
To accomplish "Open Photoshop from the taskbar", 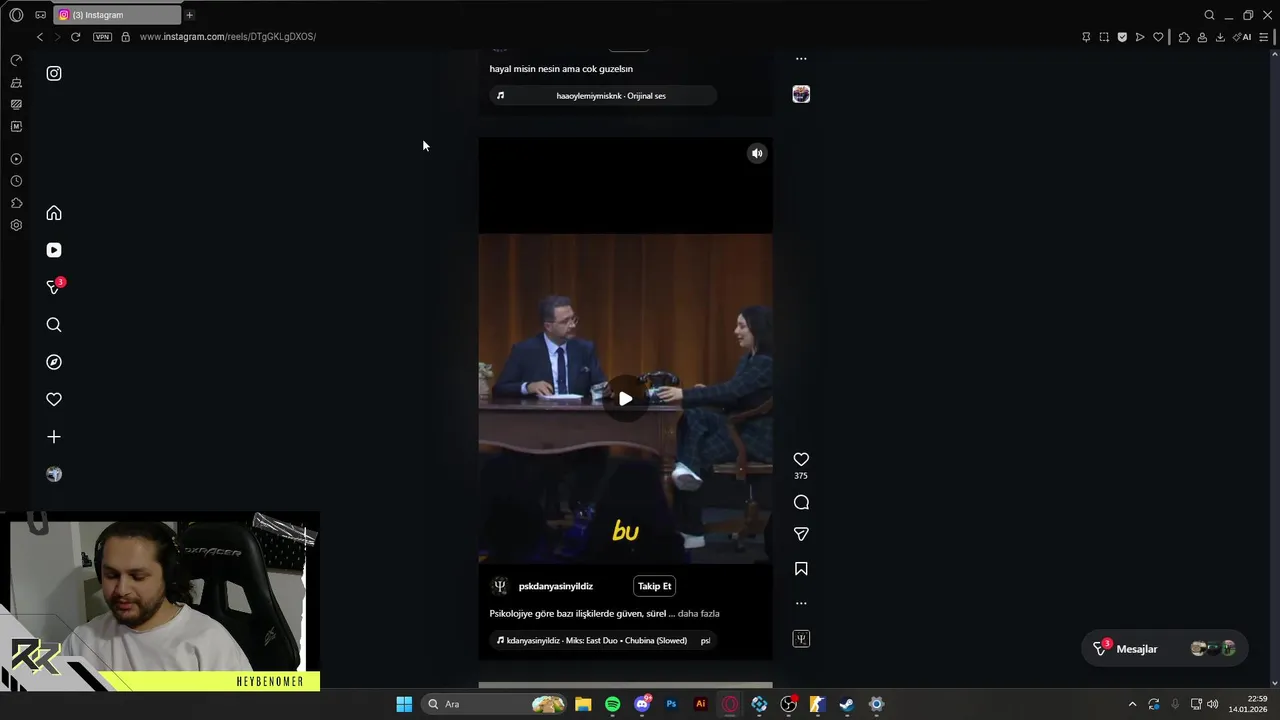I will coord(671,704).
